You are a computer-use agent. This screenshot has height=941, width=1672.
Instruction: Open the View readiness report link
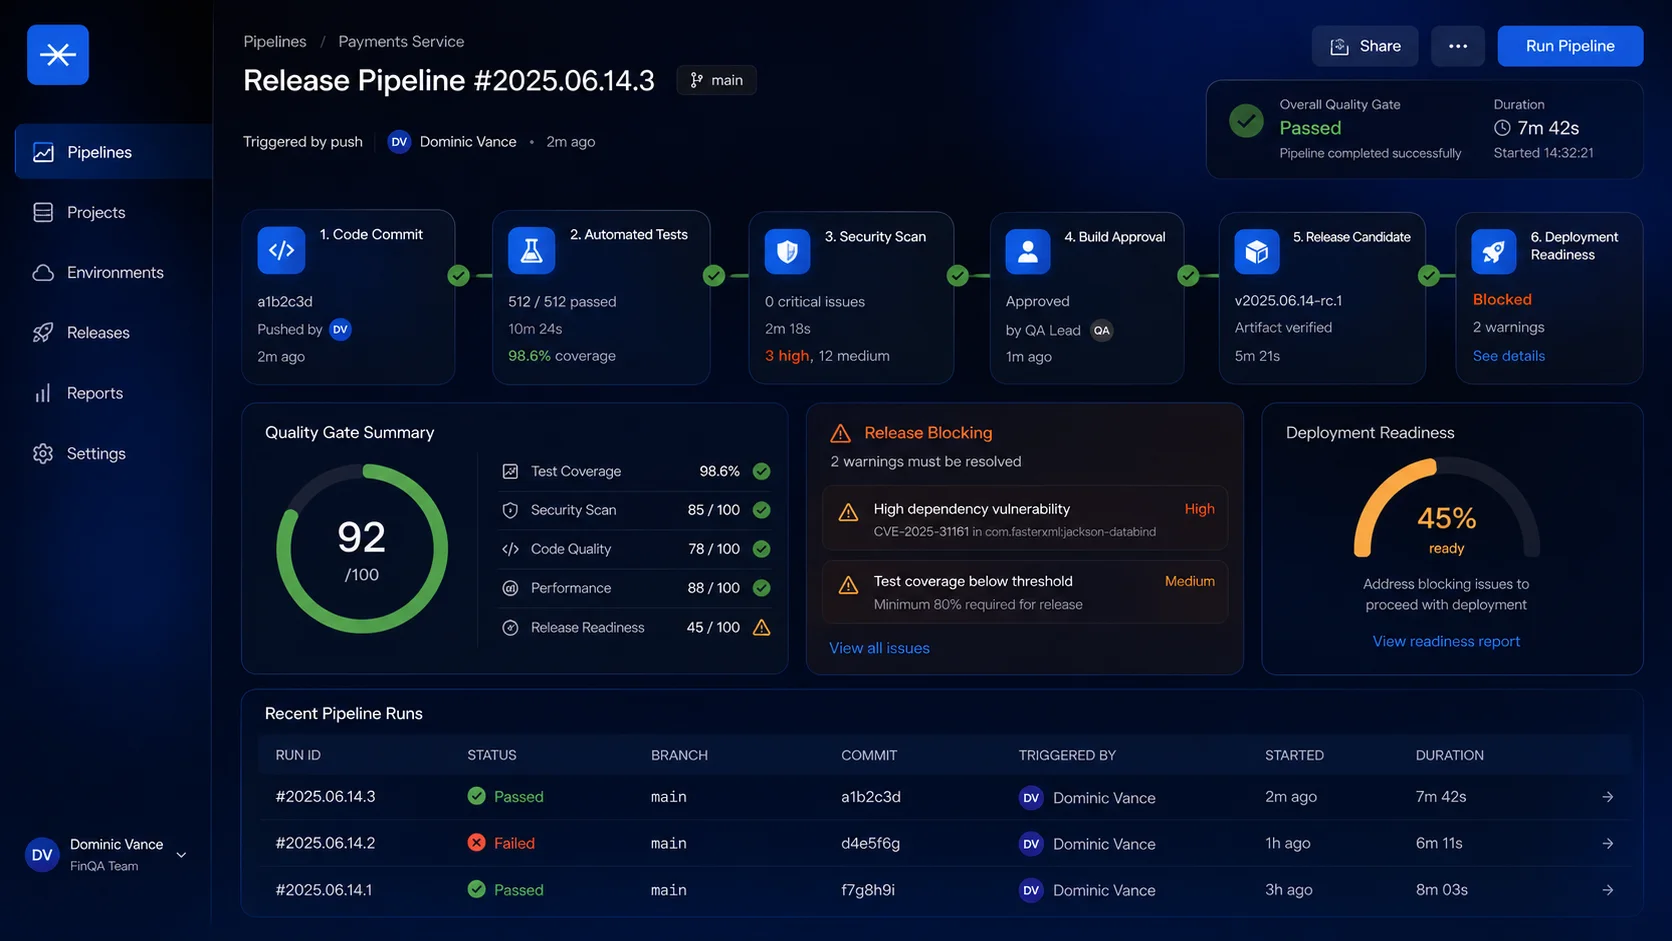1446,641
